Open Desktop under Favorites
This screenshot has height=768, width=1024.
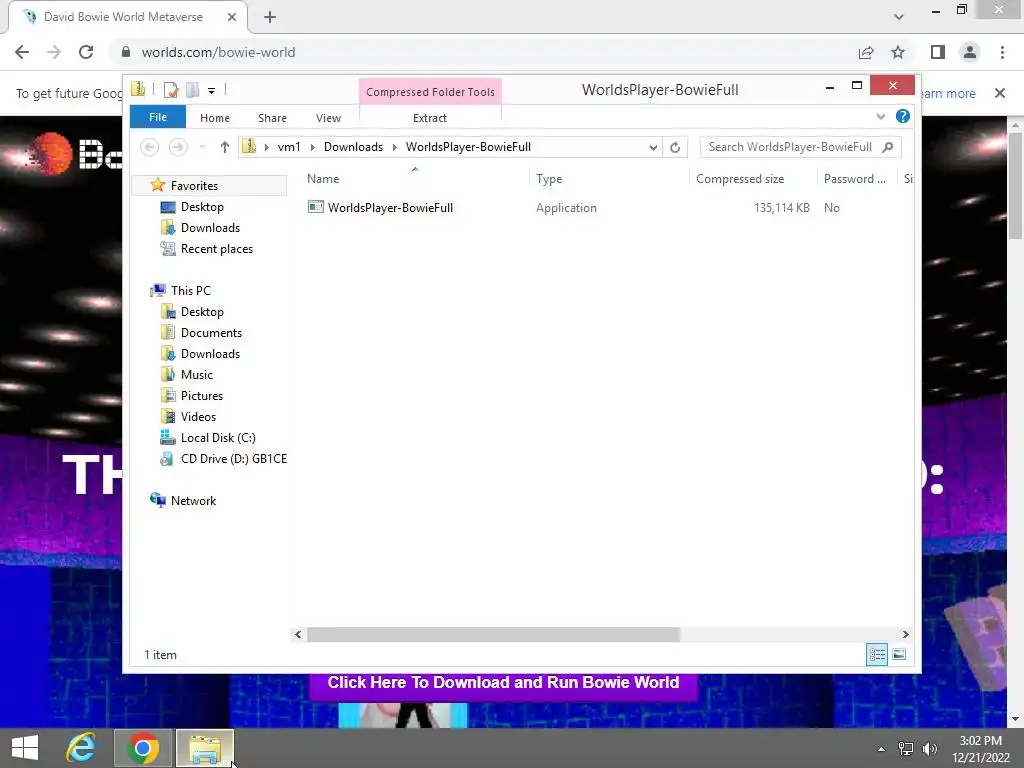pos(202,207)
